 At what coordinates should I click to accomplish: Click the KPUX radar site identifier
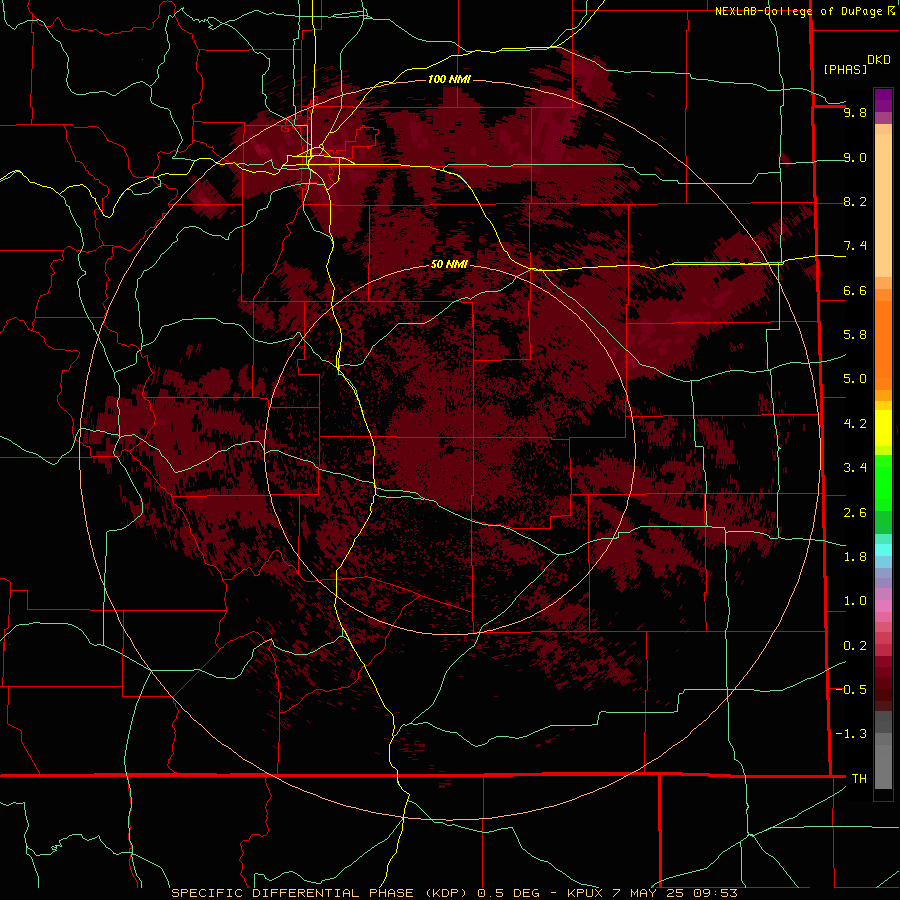[x=585, y=893]
